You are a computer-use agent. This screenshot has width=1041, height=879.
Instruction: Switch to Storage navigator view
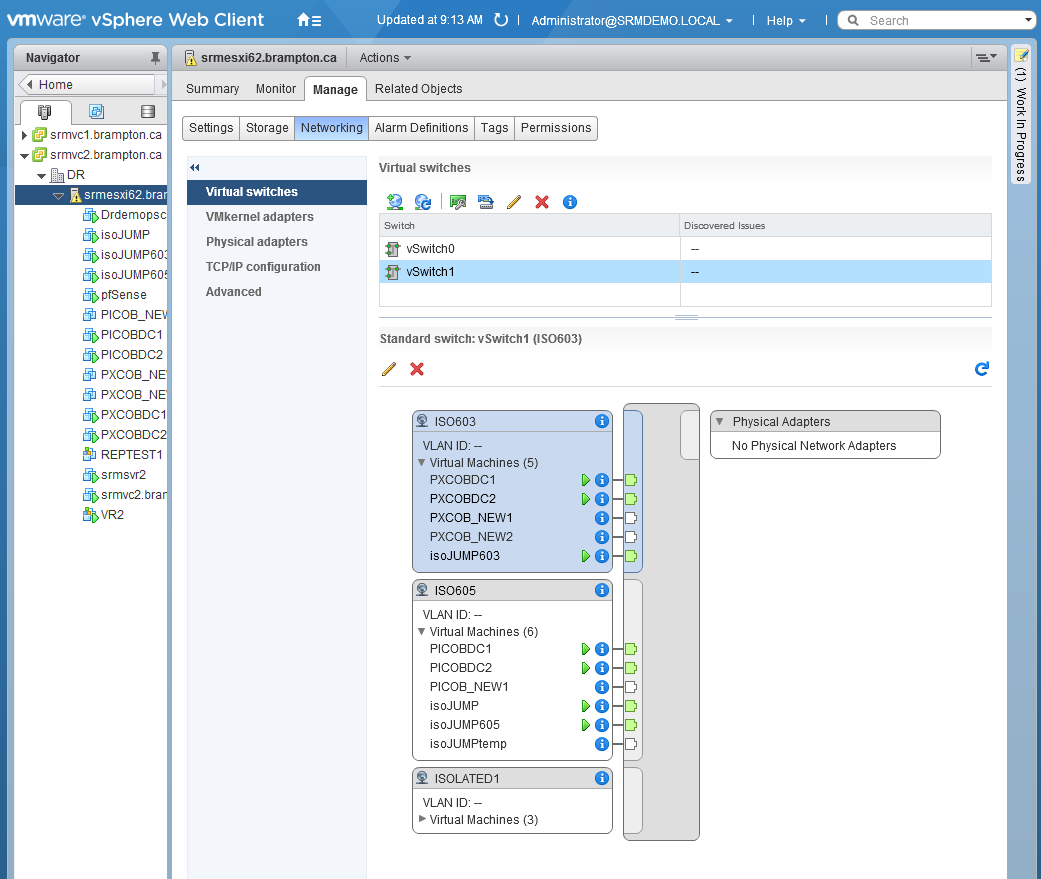pos(148,112)
